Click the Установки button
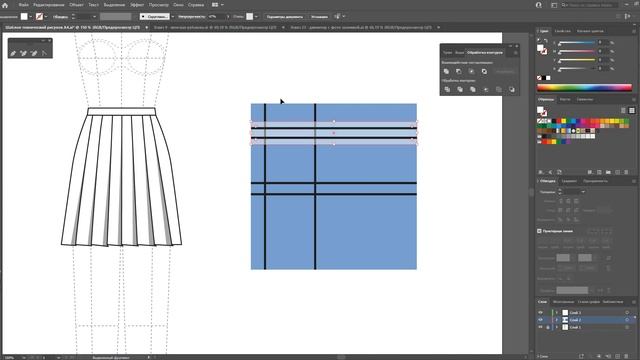Image resolution: width=640 pixels, height=360 pixels. tap(319, 17)
